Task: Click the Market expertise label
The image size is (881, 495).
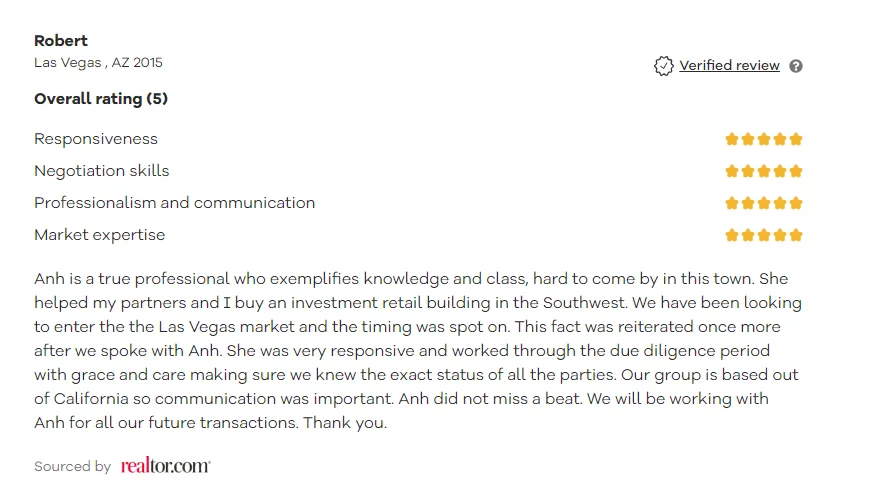Action: [99, 235]
